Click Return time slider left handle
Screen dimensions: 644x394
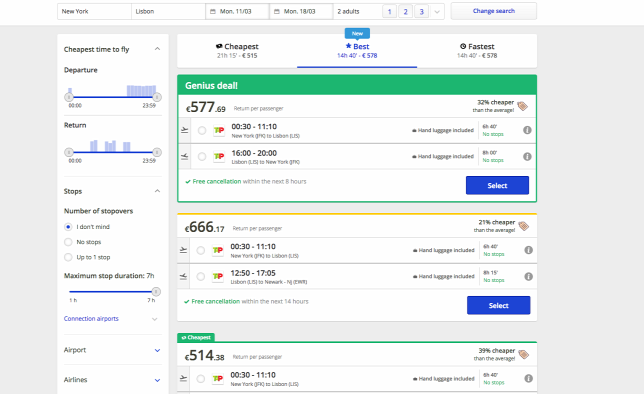[69, 152]
